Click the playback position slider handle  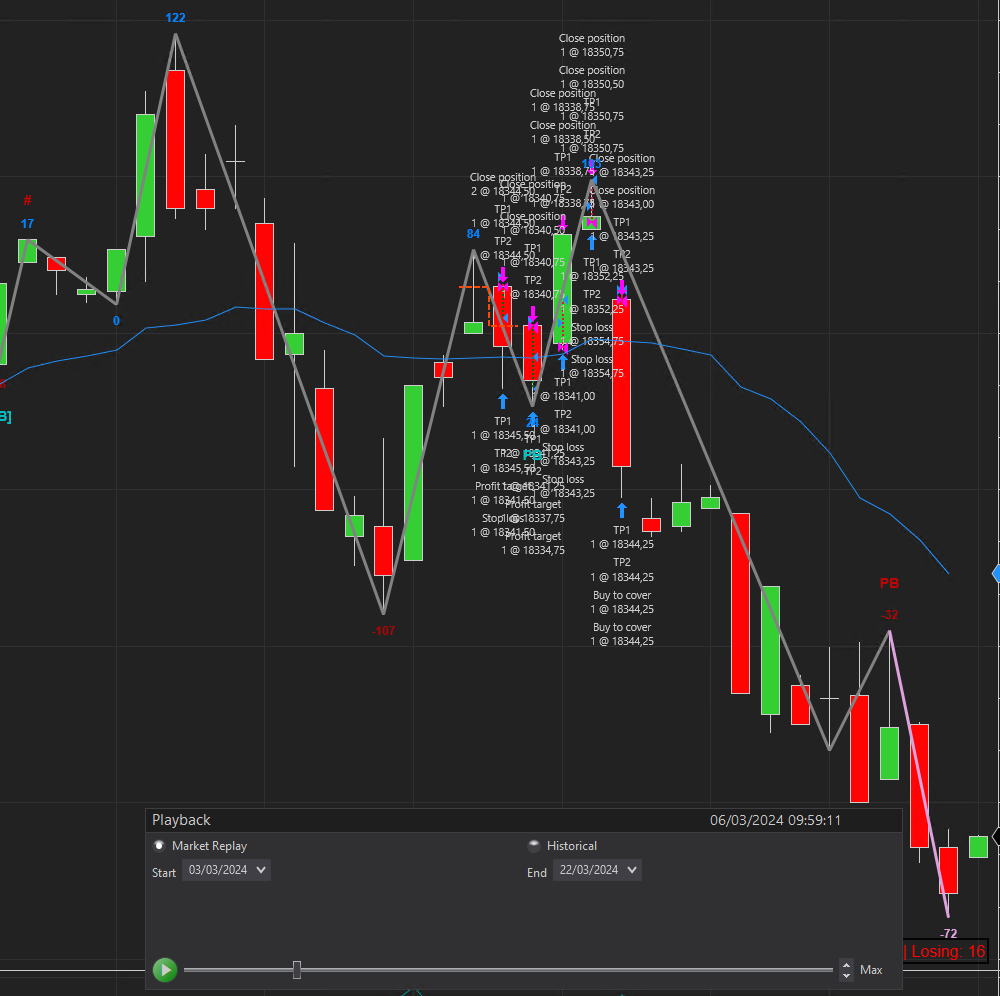tap(297, 970)
